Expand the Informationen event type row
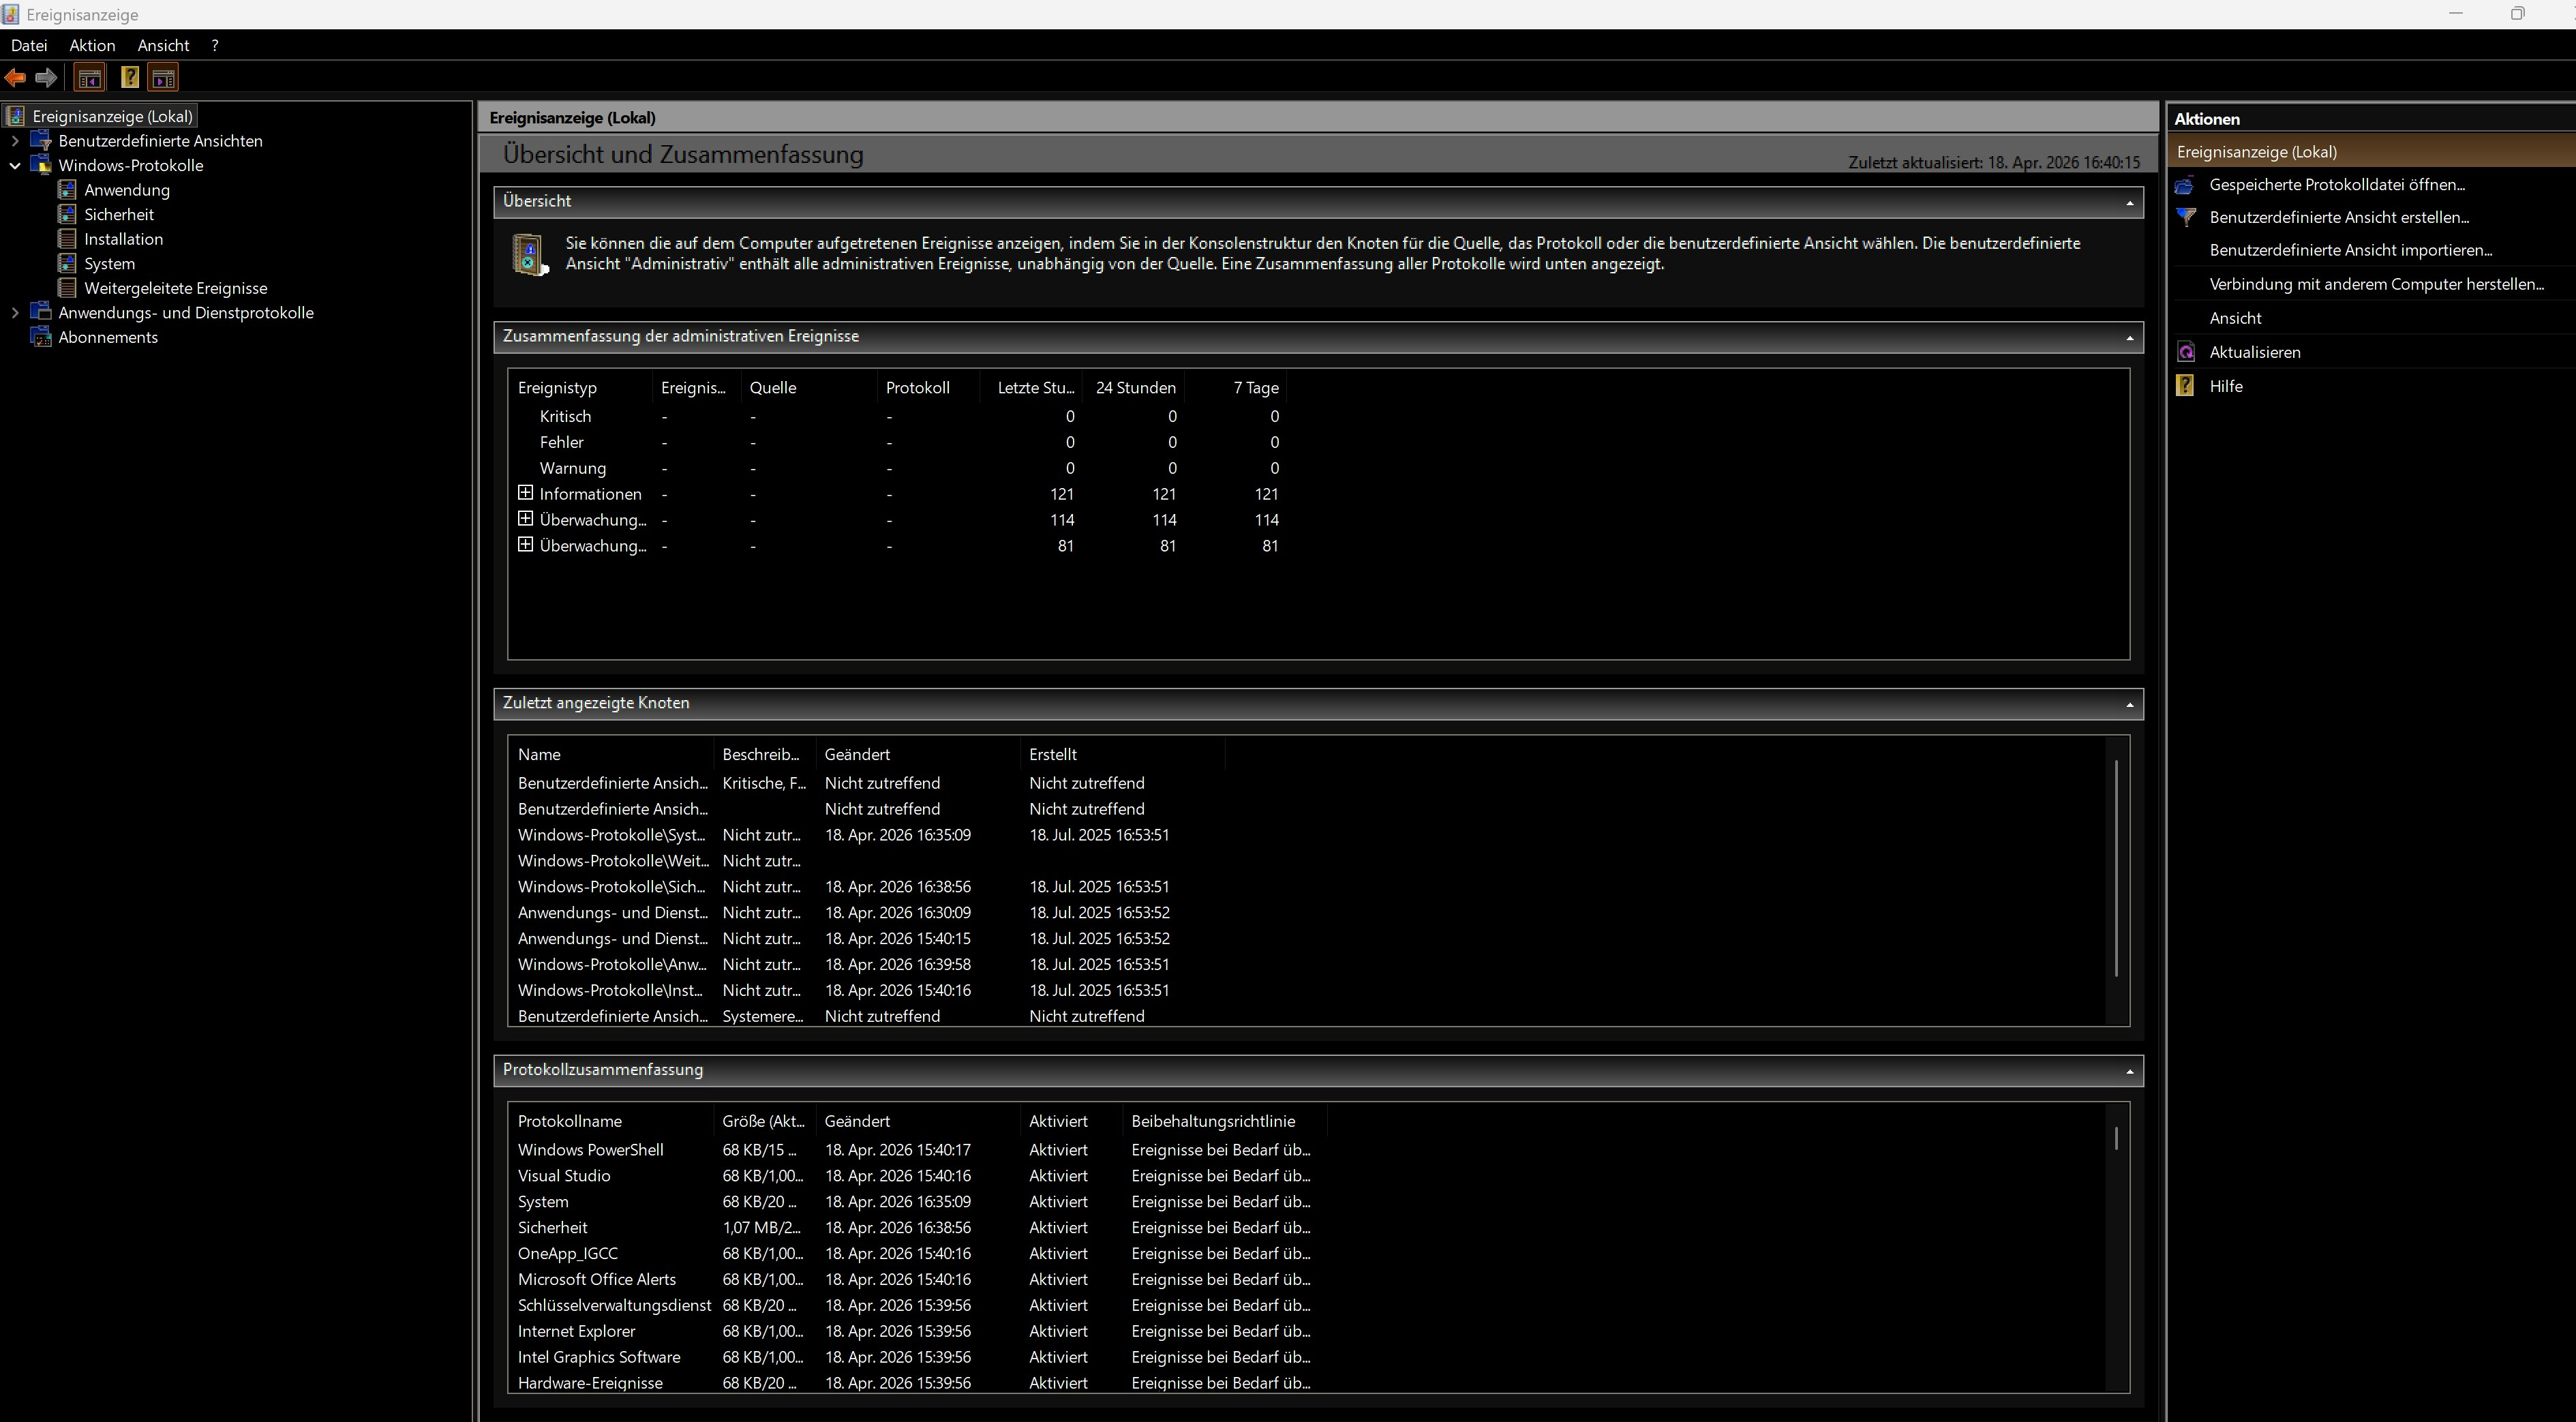Viewport: 2576px width, 1422px height. click(525, 493)
